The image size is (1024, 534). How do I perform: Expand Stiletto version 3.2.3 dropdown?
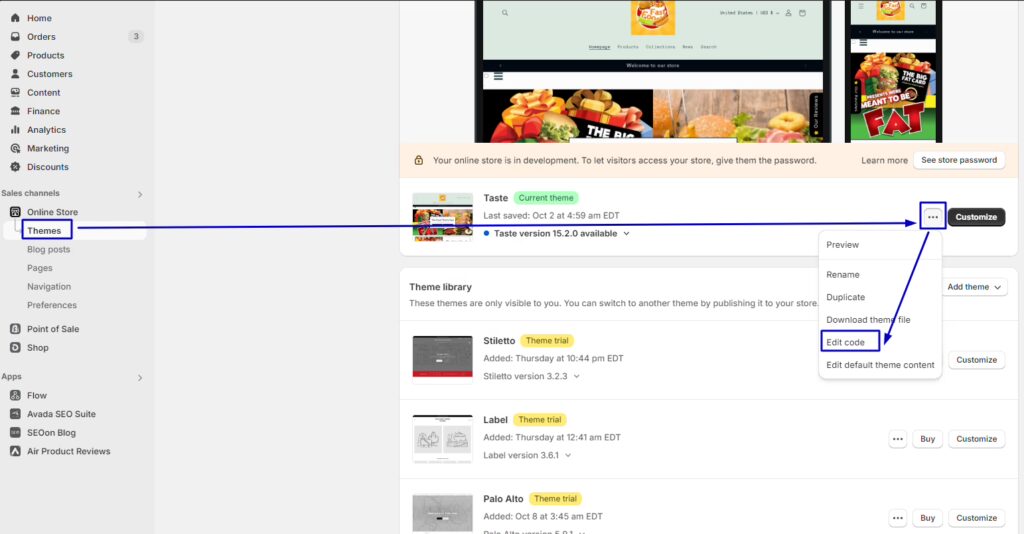pyautogui.click(x=577, y=377)
